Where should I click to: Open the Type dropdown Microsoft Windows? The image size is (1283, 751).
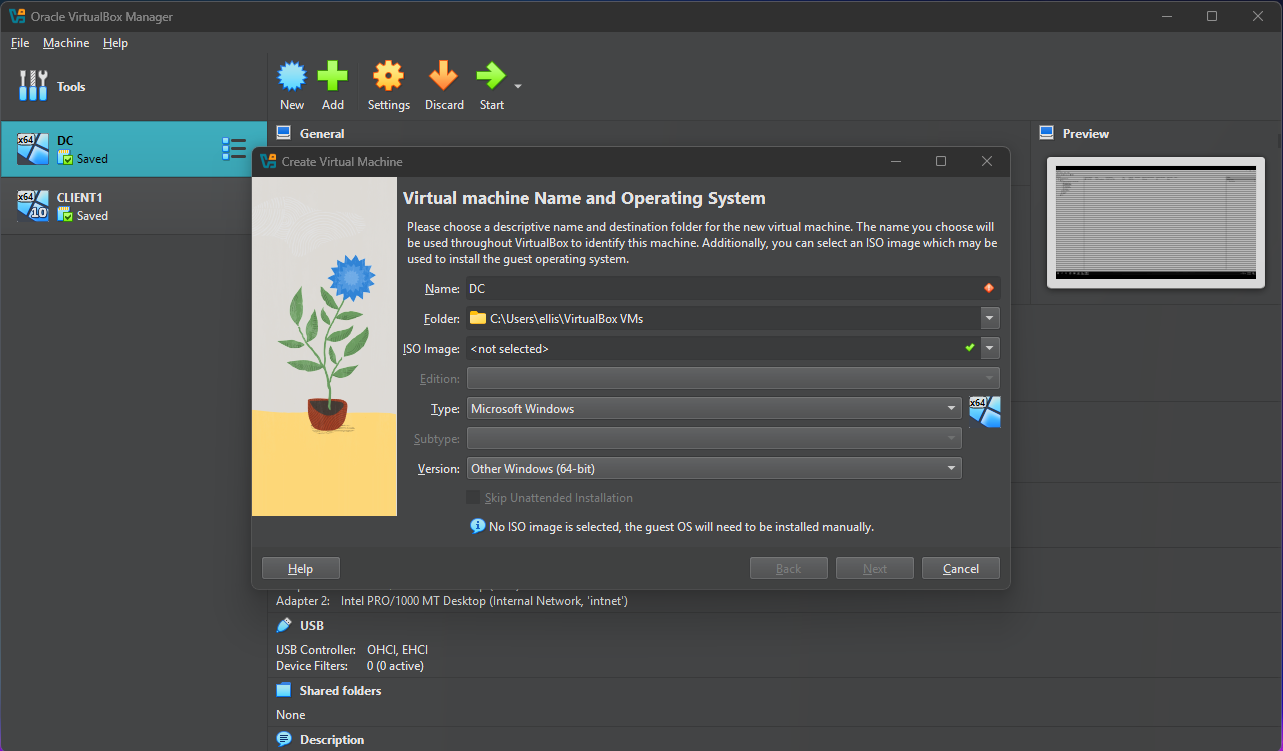pos(714,408)
